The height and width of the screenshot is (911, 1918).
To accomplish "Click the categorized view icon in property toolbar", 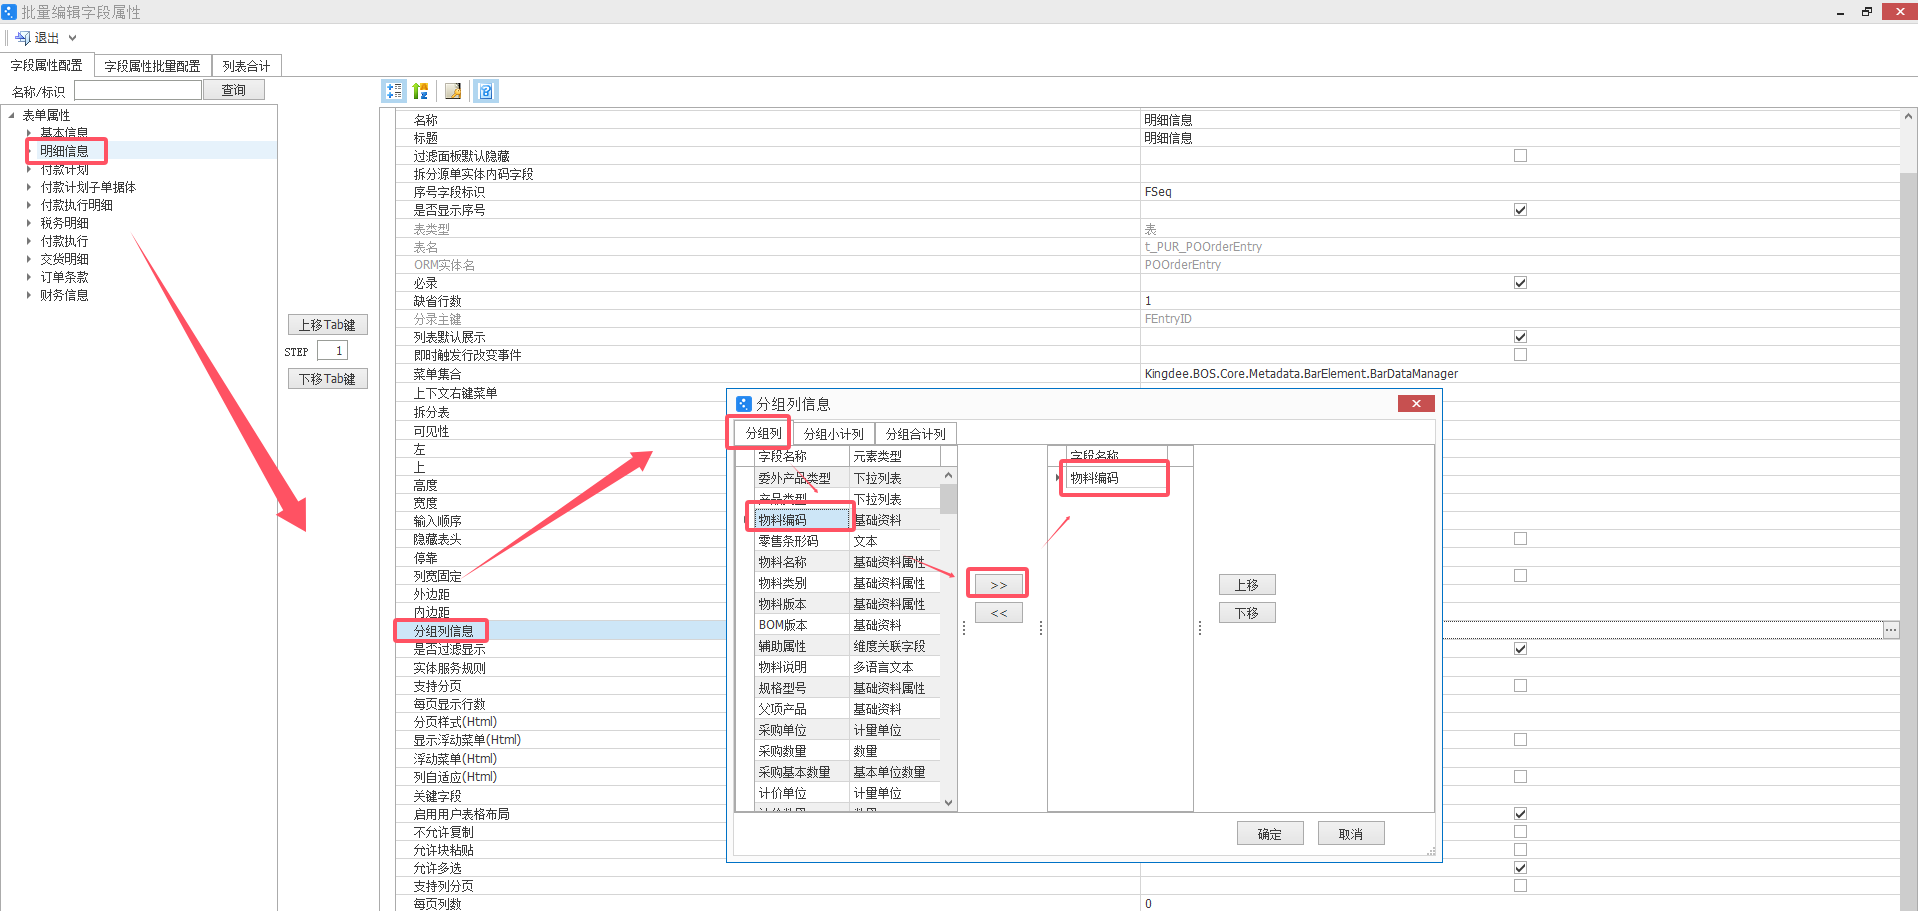I will pyautogui.click(x=394, y=91).
